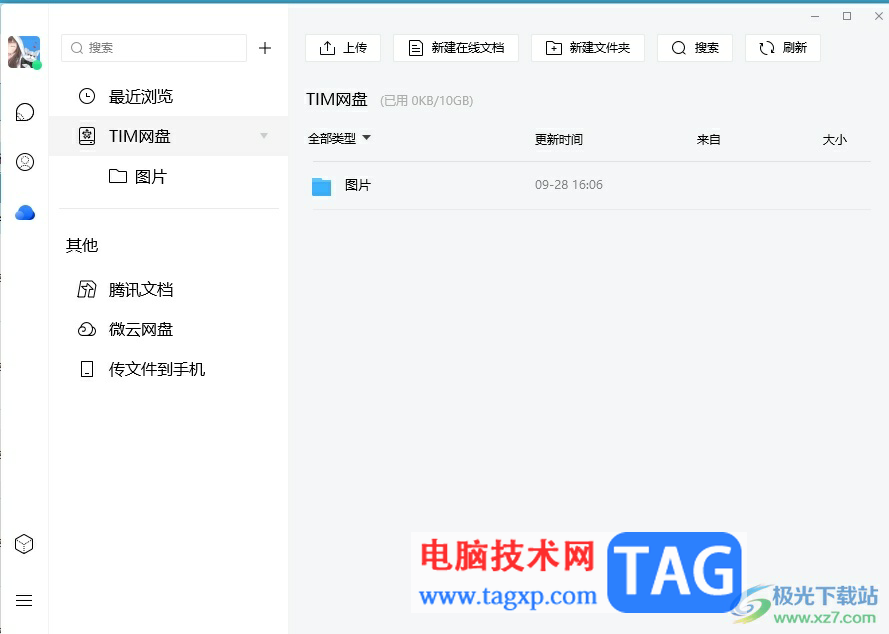Open the user avatar profile
Screen dimensions: 889x634
click(24, 52)
